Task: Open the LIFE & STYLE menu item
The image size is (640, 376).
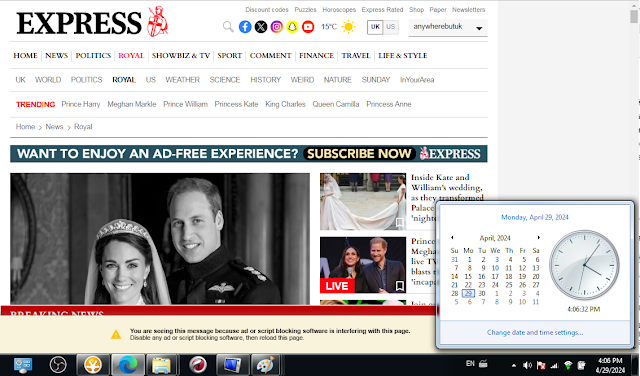Action: click(x=402, y=56)
